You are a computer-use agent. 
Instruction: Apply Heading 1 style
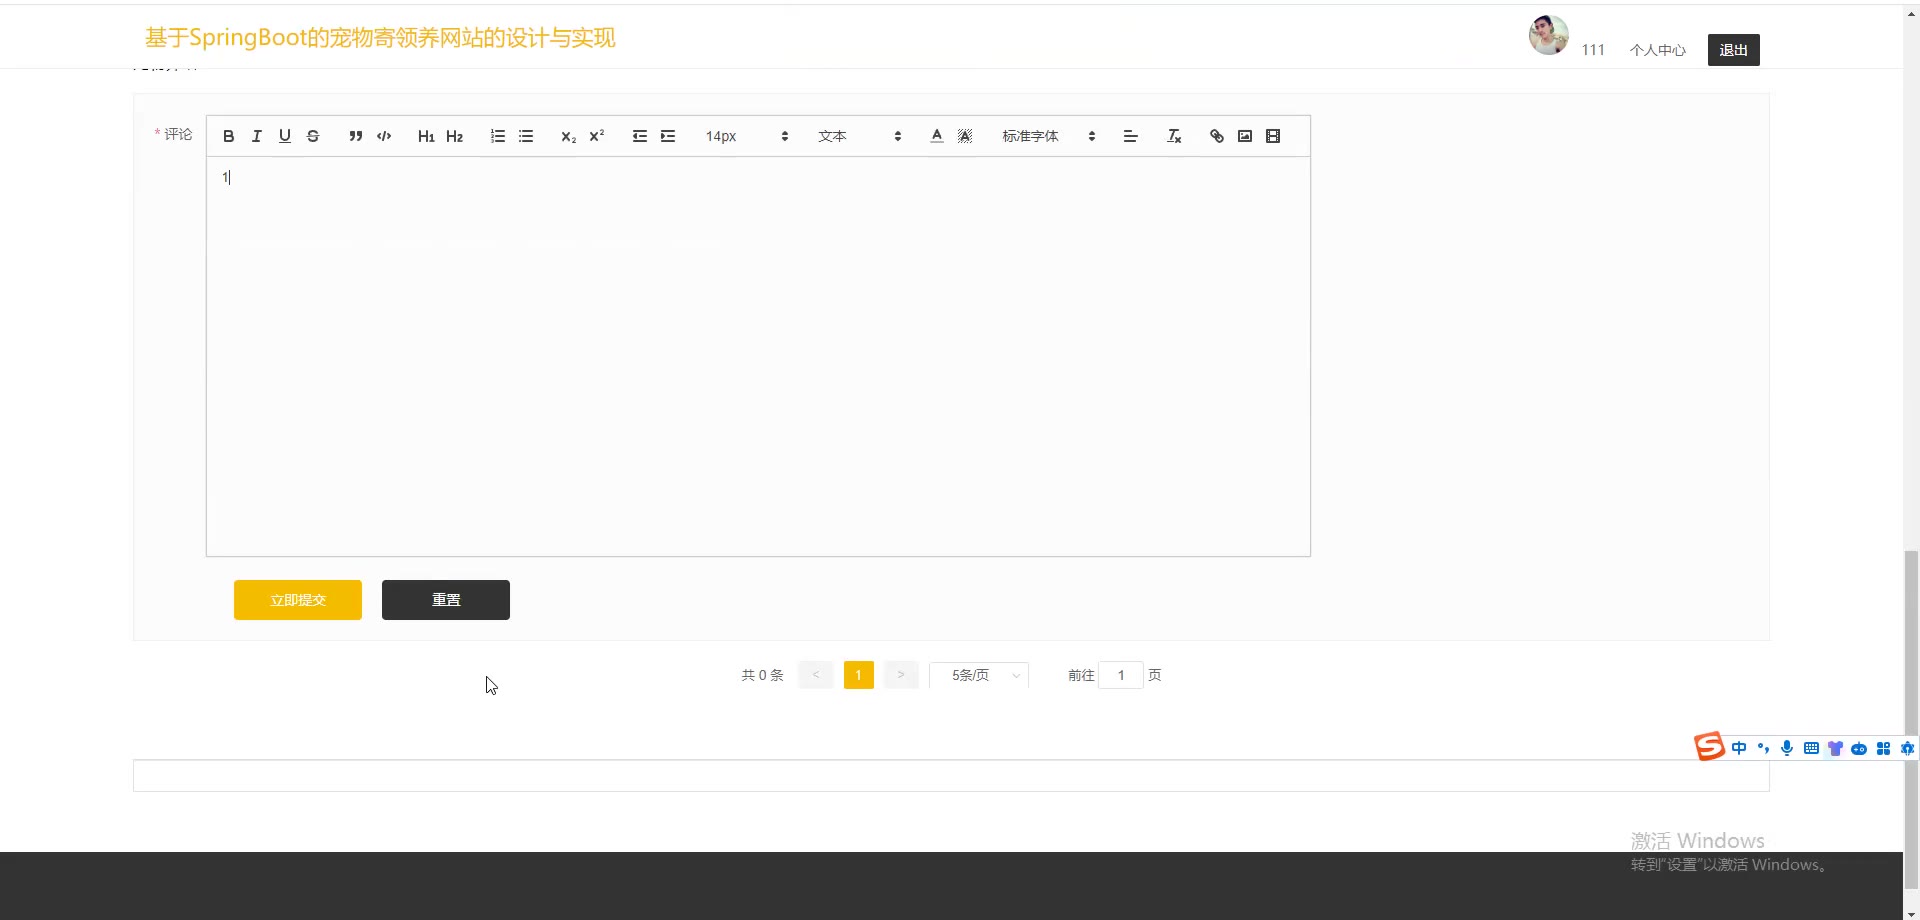tap(426, 136)
